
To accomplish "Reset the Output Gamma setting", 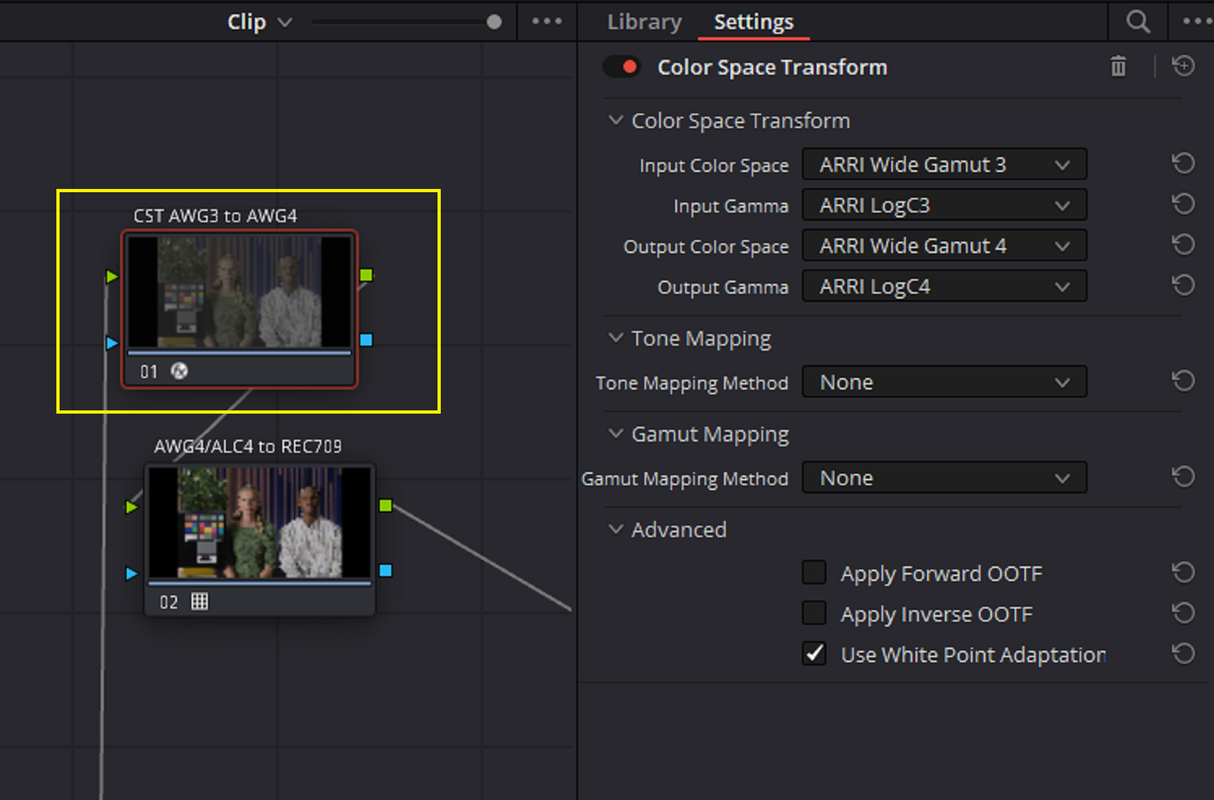I will pyautogui.click(x=1183, y=286).
